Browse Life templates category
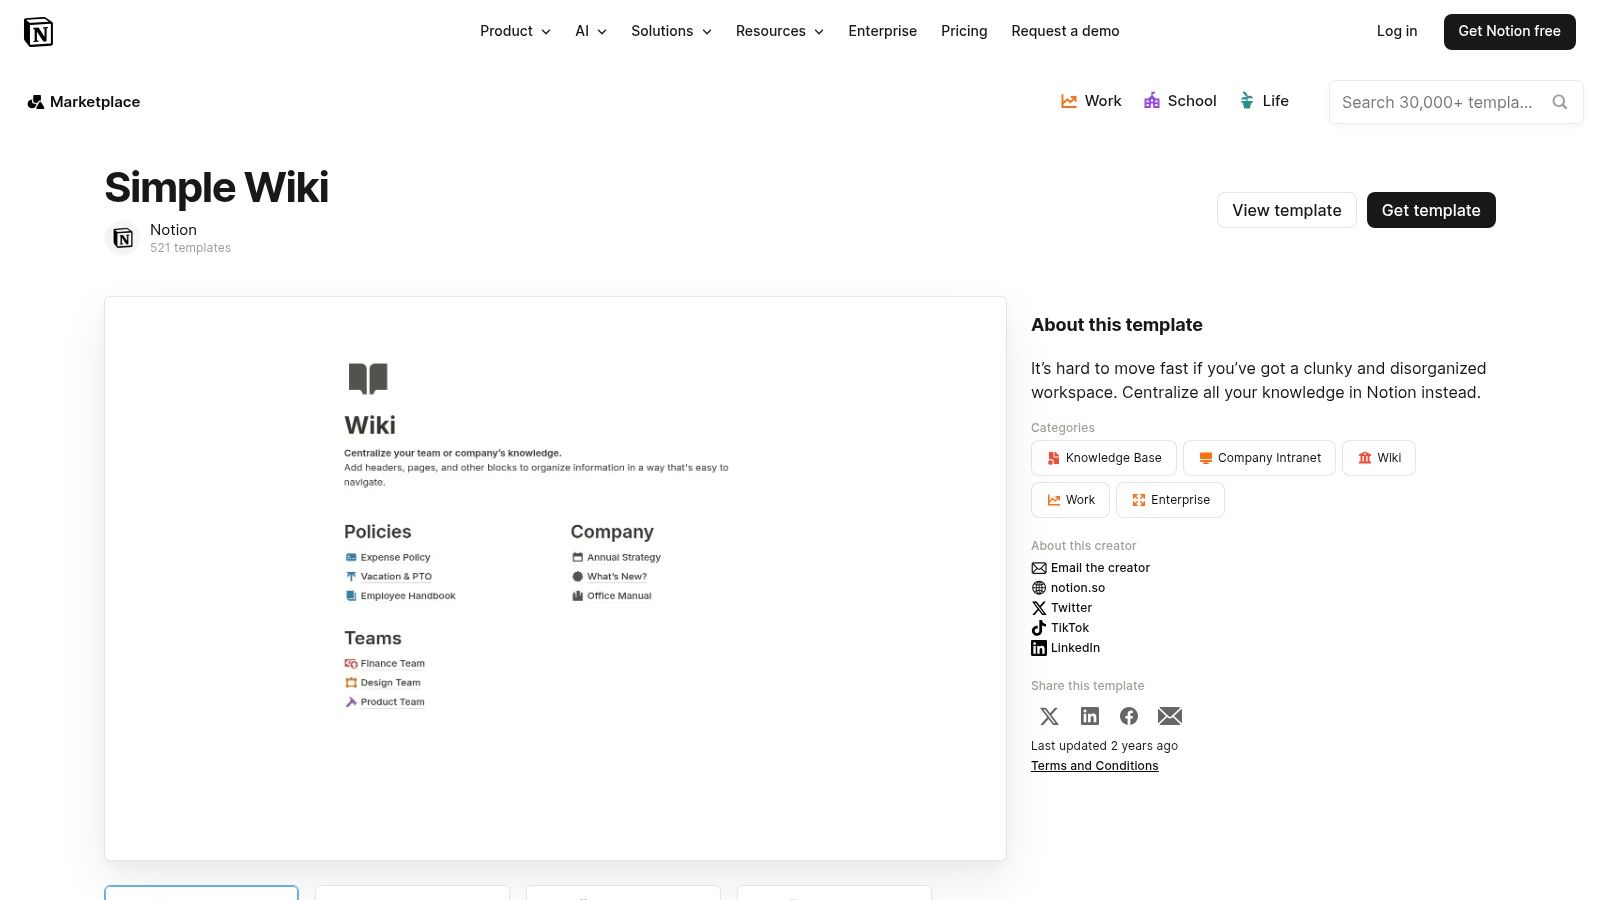The width and height of the screenshot is (1600, 900). pos(1264,101)
